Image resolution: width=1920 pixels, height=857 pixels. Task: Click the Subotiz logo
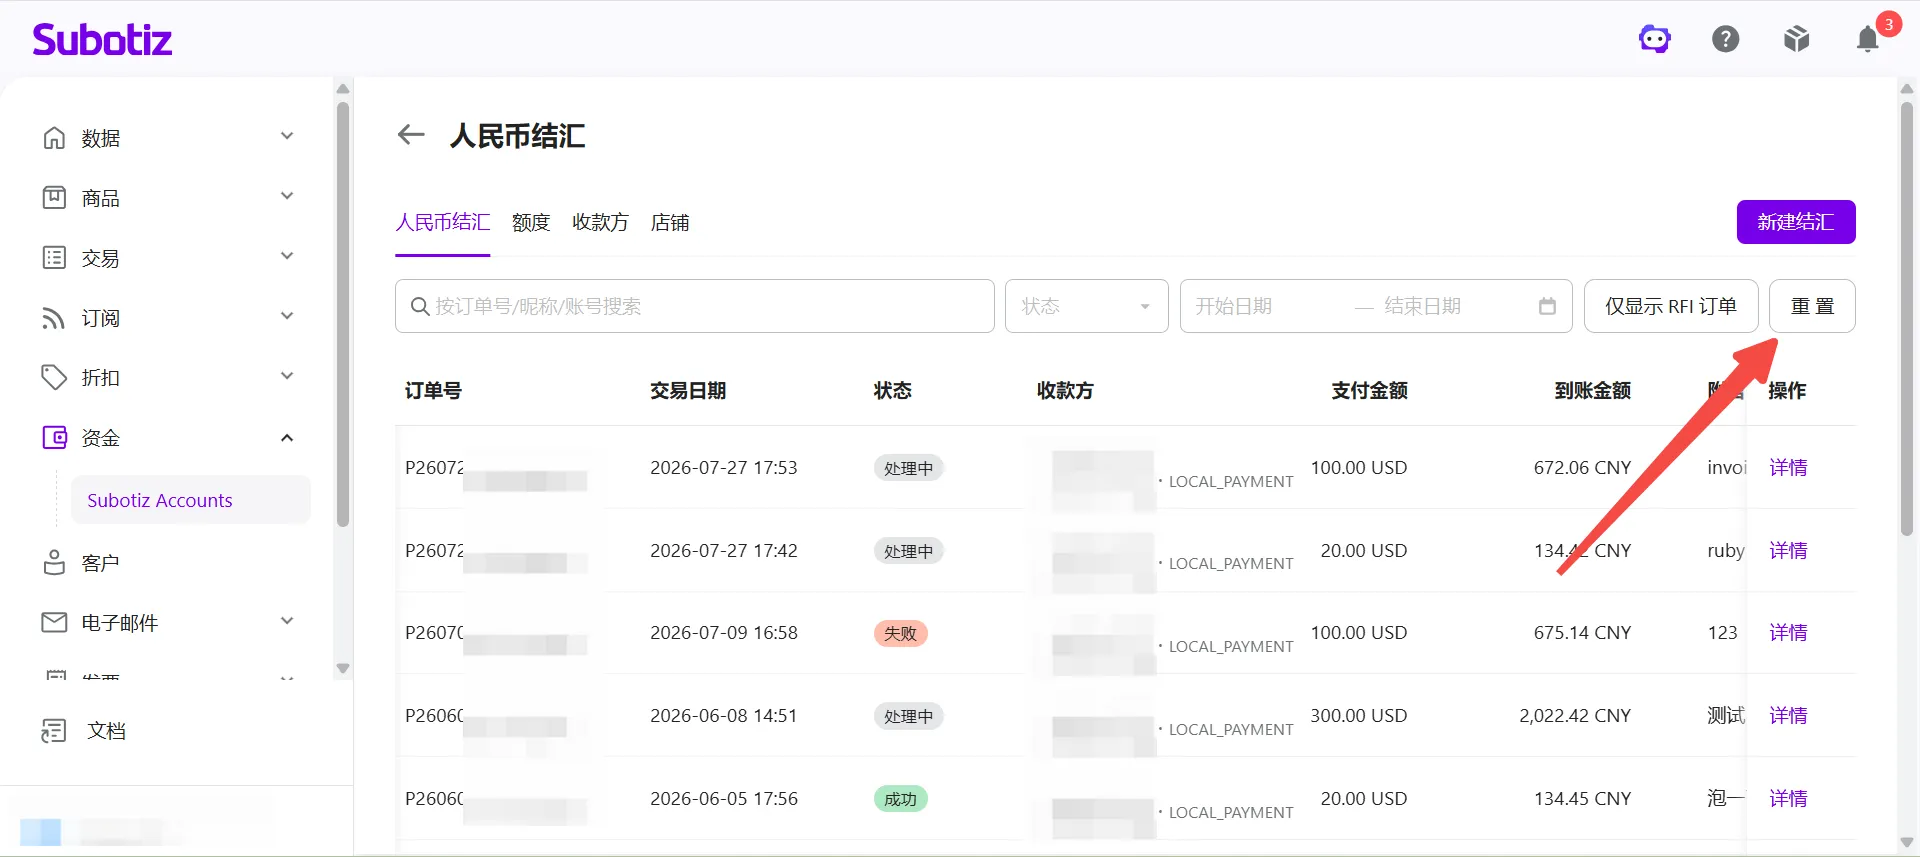tap(102, 39)
